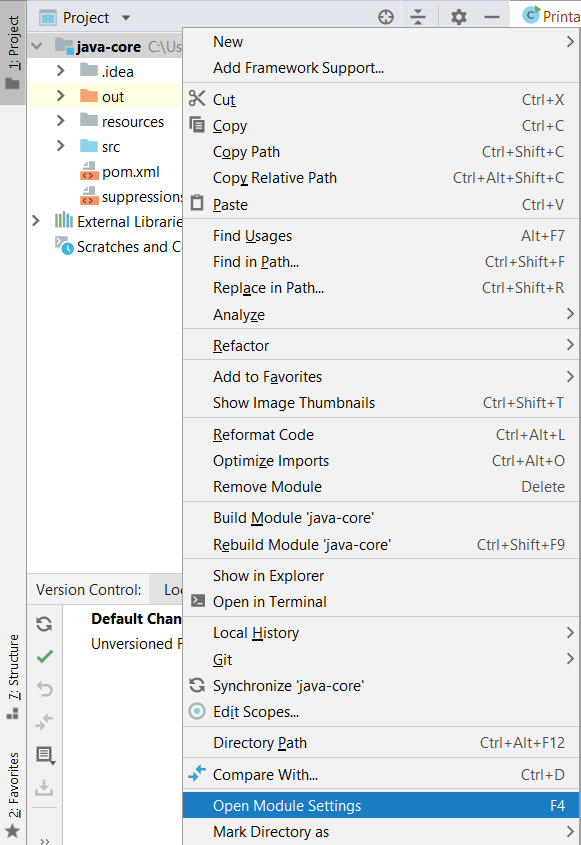Click the green commit changes checkmark
Viewport: 581px width, 845px height.
click(43, 656)
